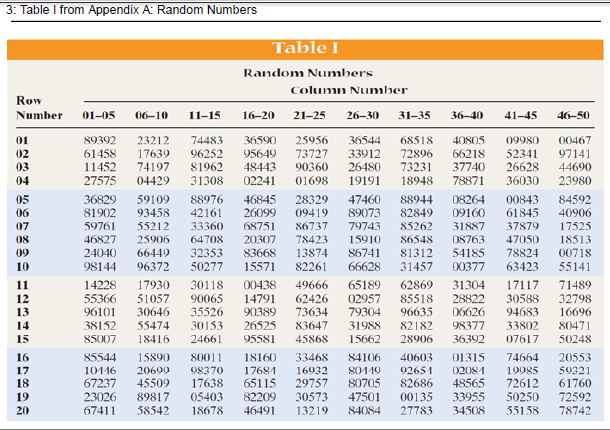Click the value '02957' in row 12
This screenshot has width=610, height=430.
364,299
